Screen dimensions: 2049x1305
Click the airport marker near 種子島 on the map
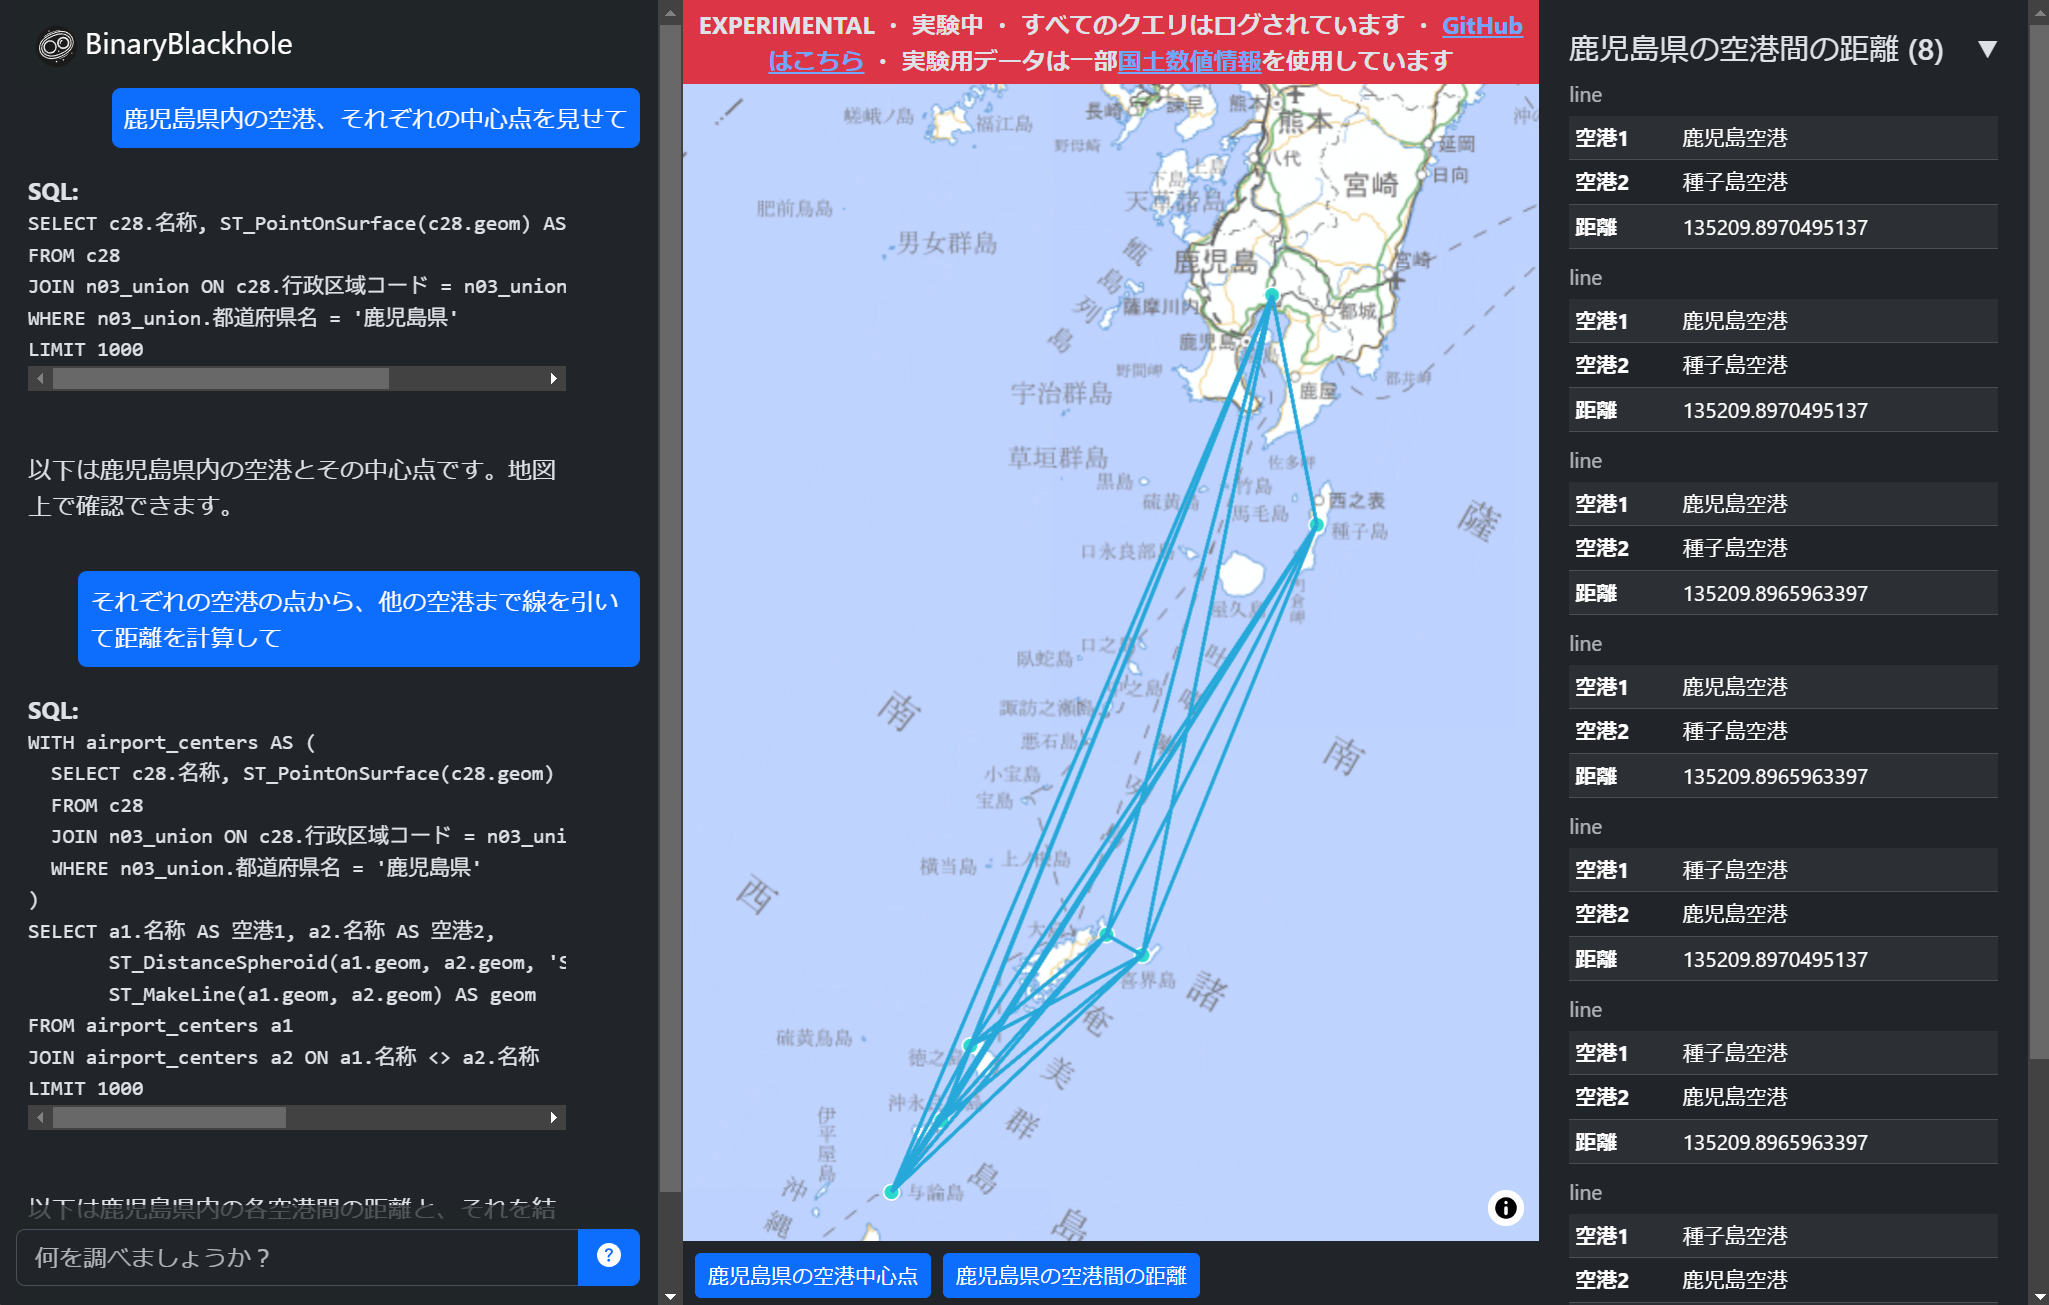[x=1316, y=523]
